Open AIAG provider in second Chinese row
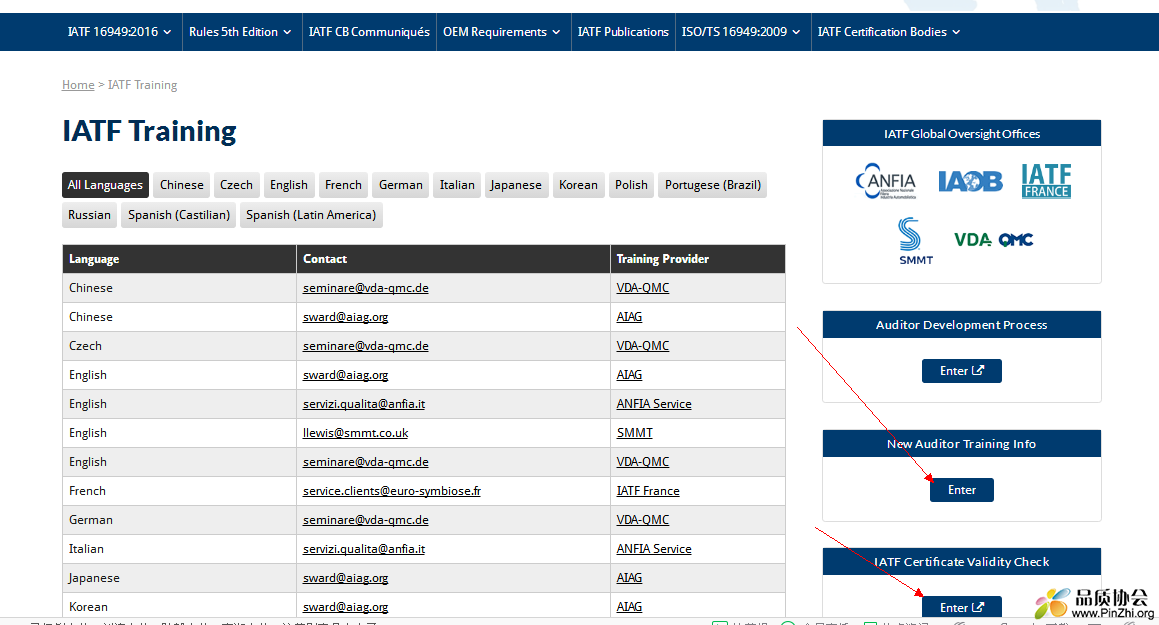 click(629, 317)
